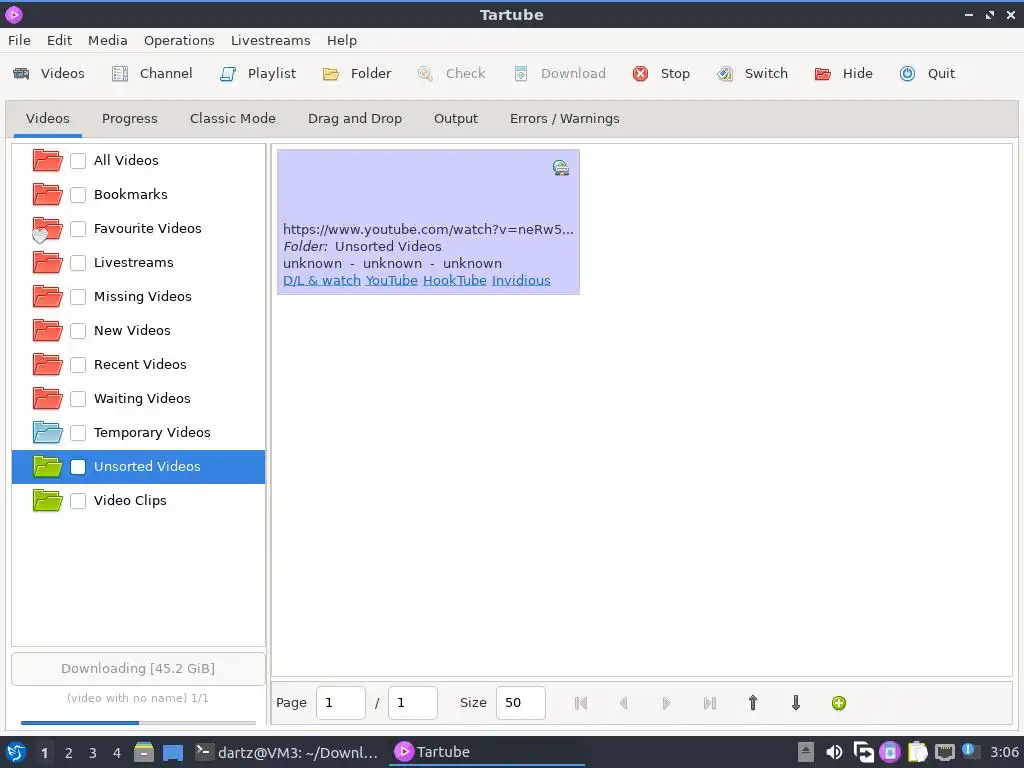Open the Operations menu
The image size is (1024, 768).
(x=179, y=40)
